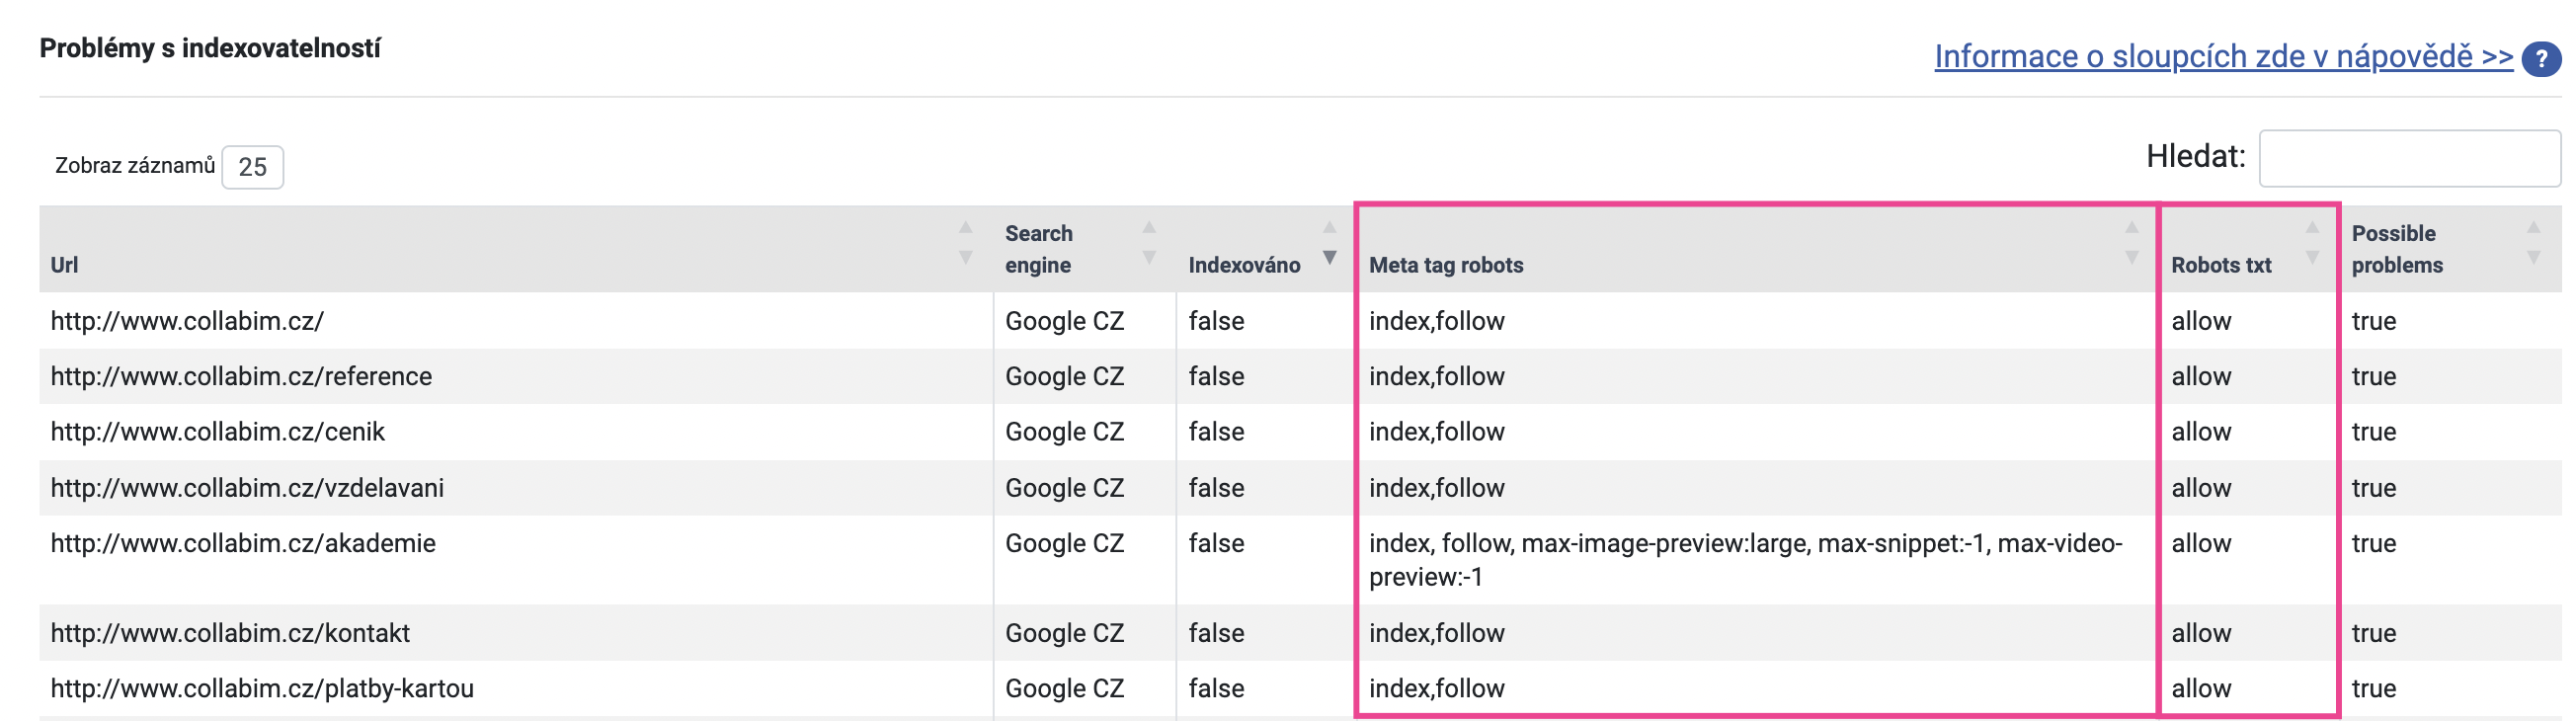2576x721 pixels.
Task: Open Informace o sloupcích help link
Action: coord(2223,57)
